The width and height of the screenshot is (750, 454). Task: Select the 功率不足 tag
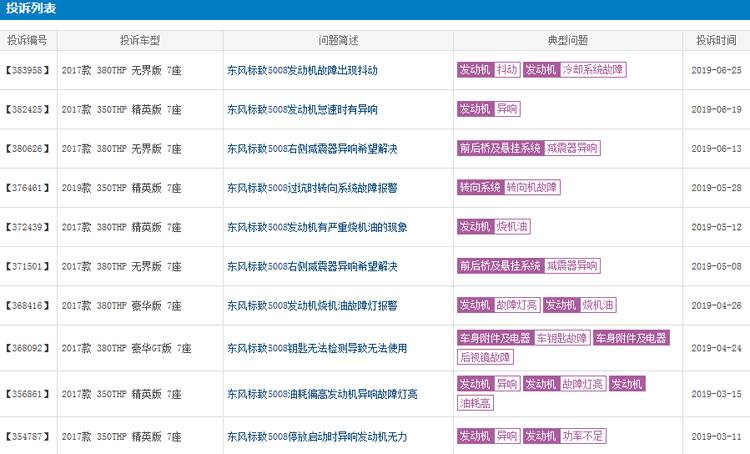click(x=585, y=437)
